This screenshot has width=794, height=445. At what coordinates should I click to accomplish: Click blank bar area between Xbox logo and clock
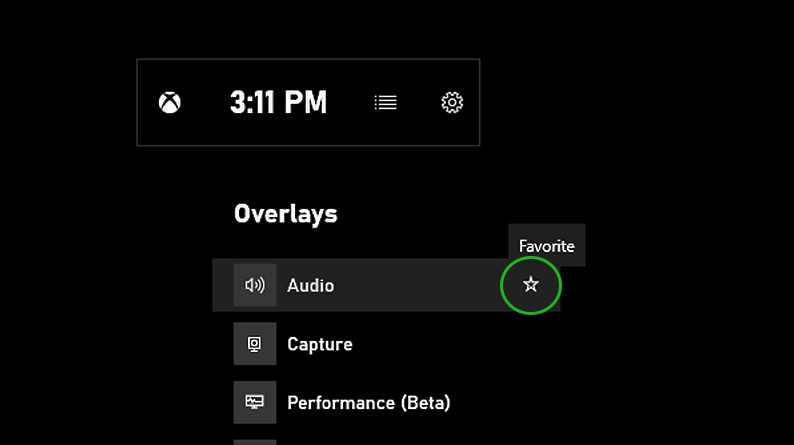pyautogui.click(x=205, y=103)
